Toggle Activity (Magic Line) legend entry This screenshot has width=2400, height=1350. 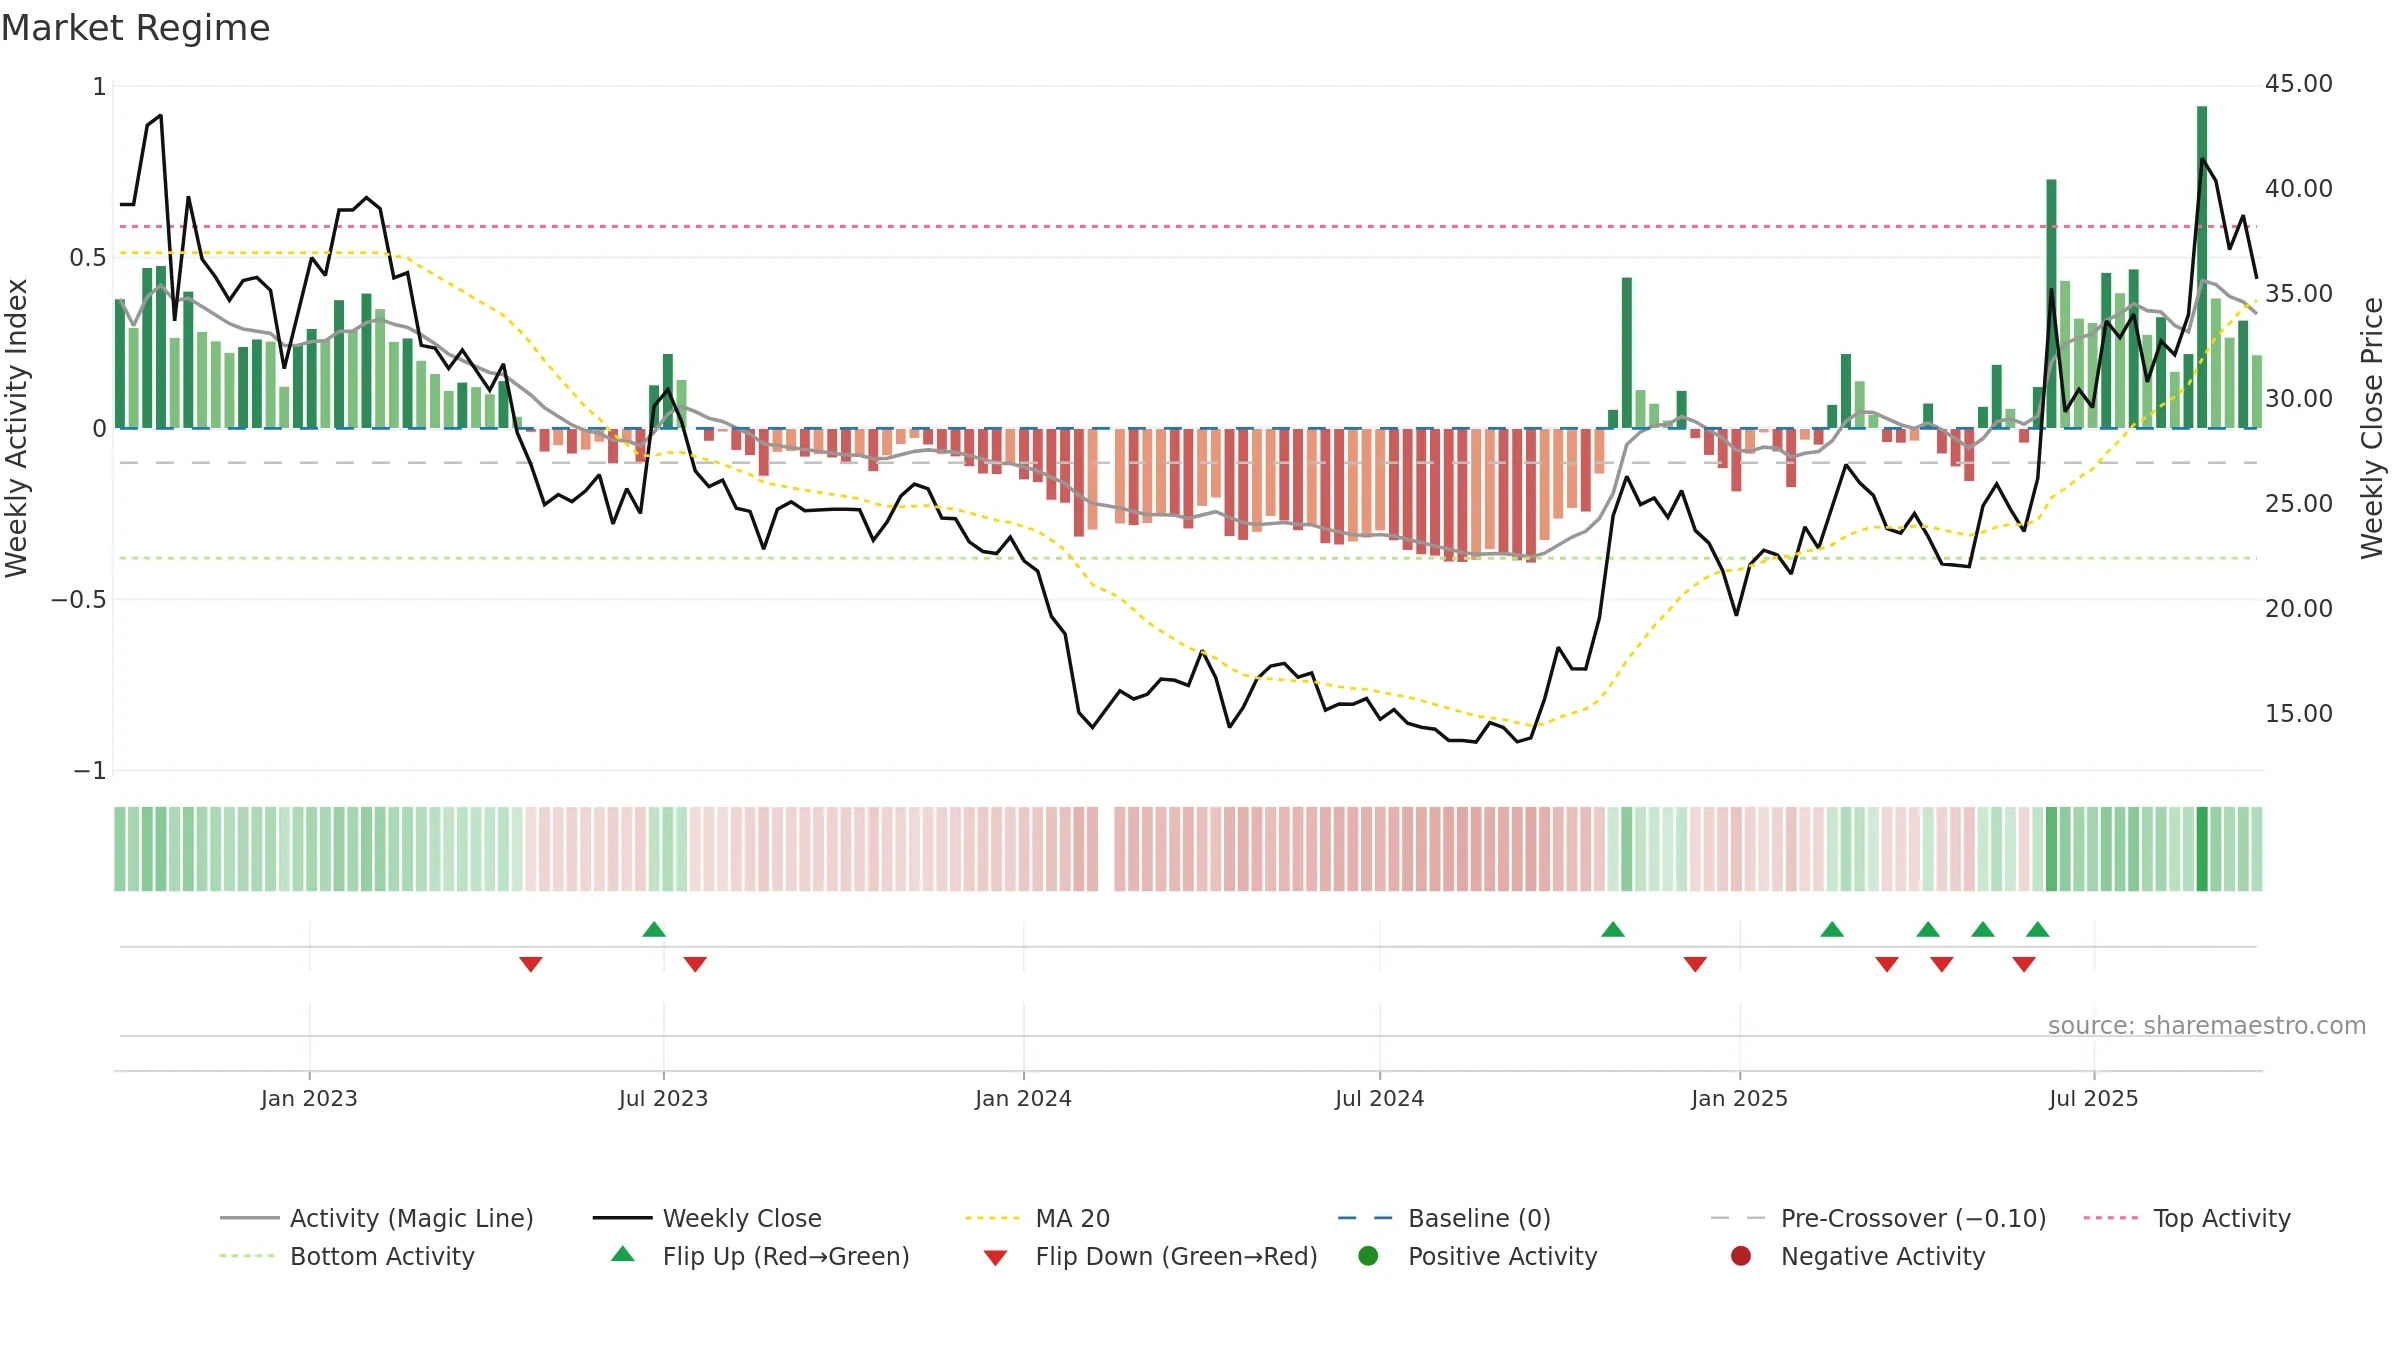coord(377,1218)
